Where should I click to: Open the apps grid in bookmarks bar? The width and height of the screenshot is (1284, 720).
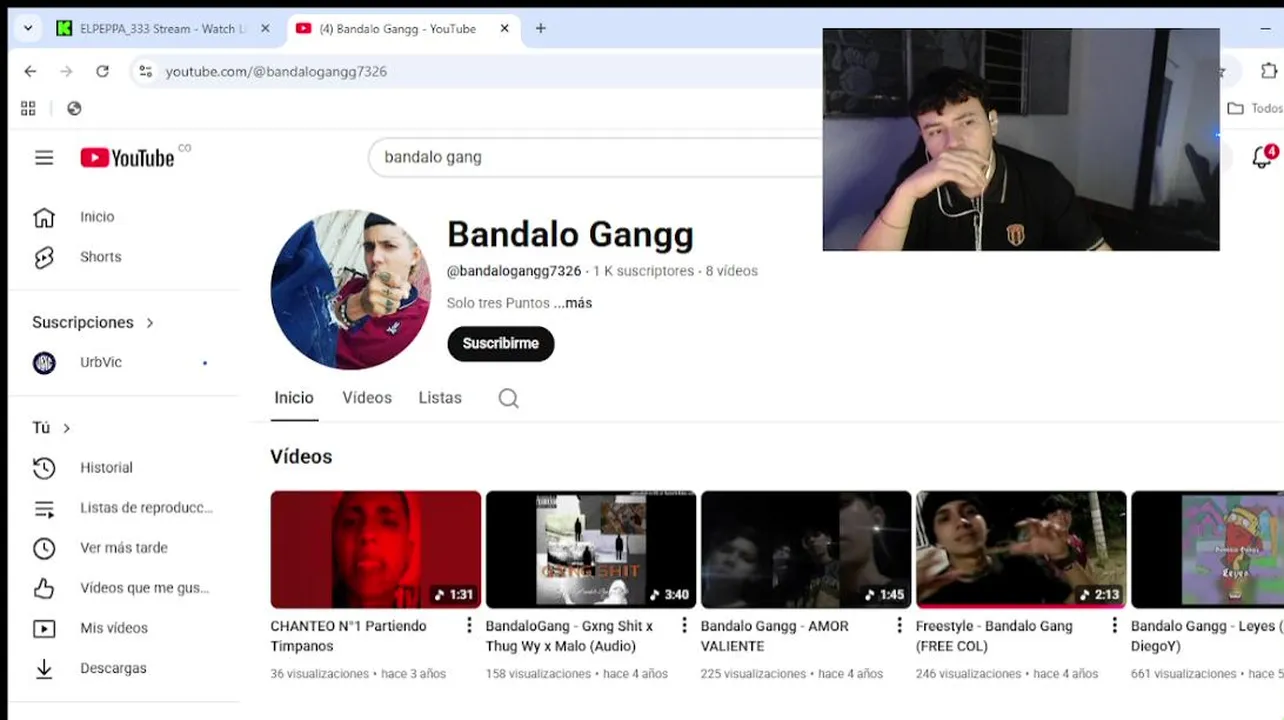coord(28,108)
